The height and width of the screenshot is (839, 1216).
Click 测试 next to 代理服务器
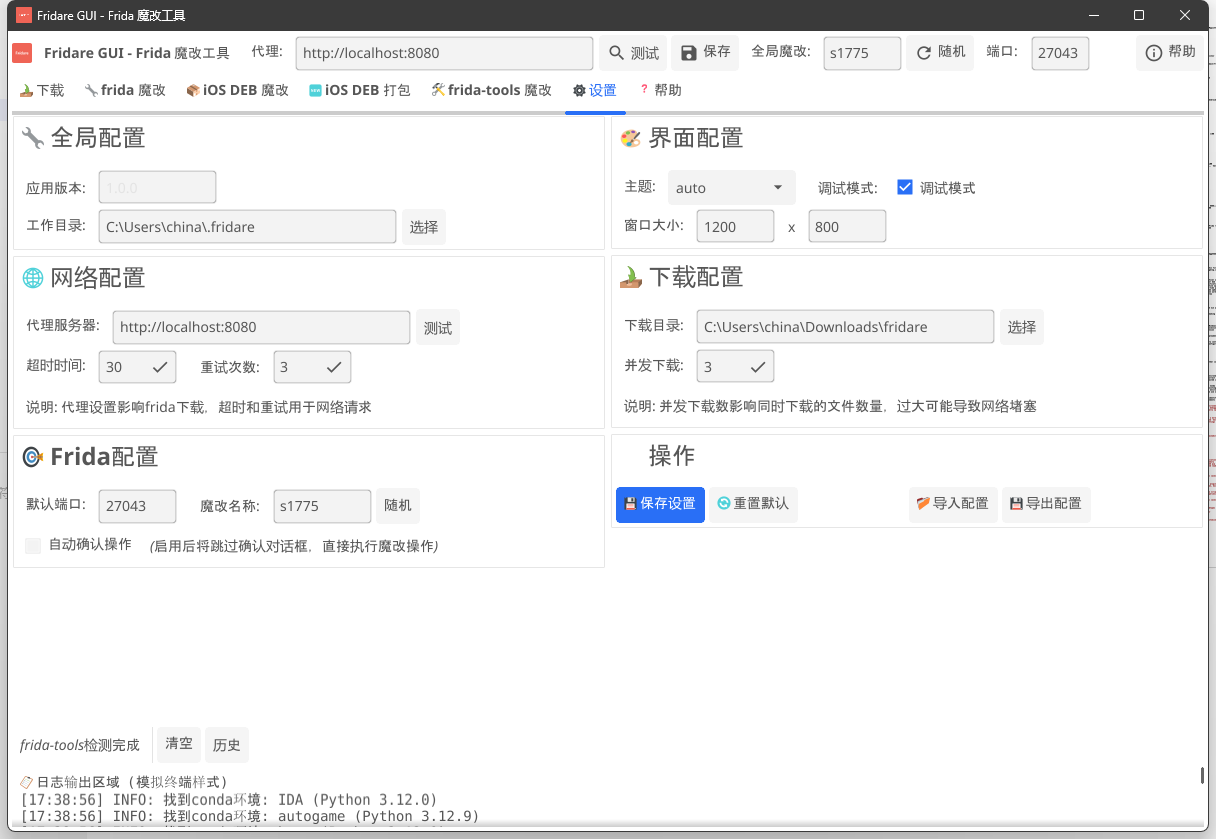tap(438, 328)
